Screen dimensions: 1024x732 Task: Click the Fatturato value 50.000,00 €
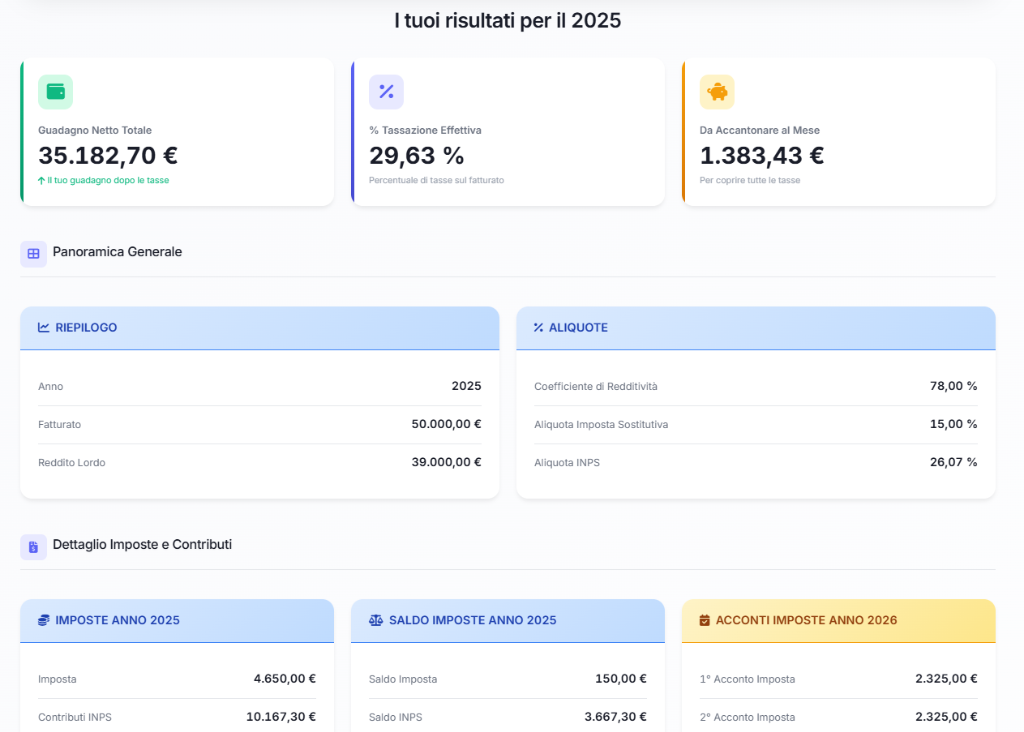point(446,424)
